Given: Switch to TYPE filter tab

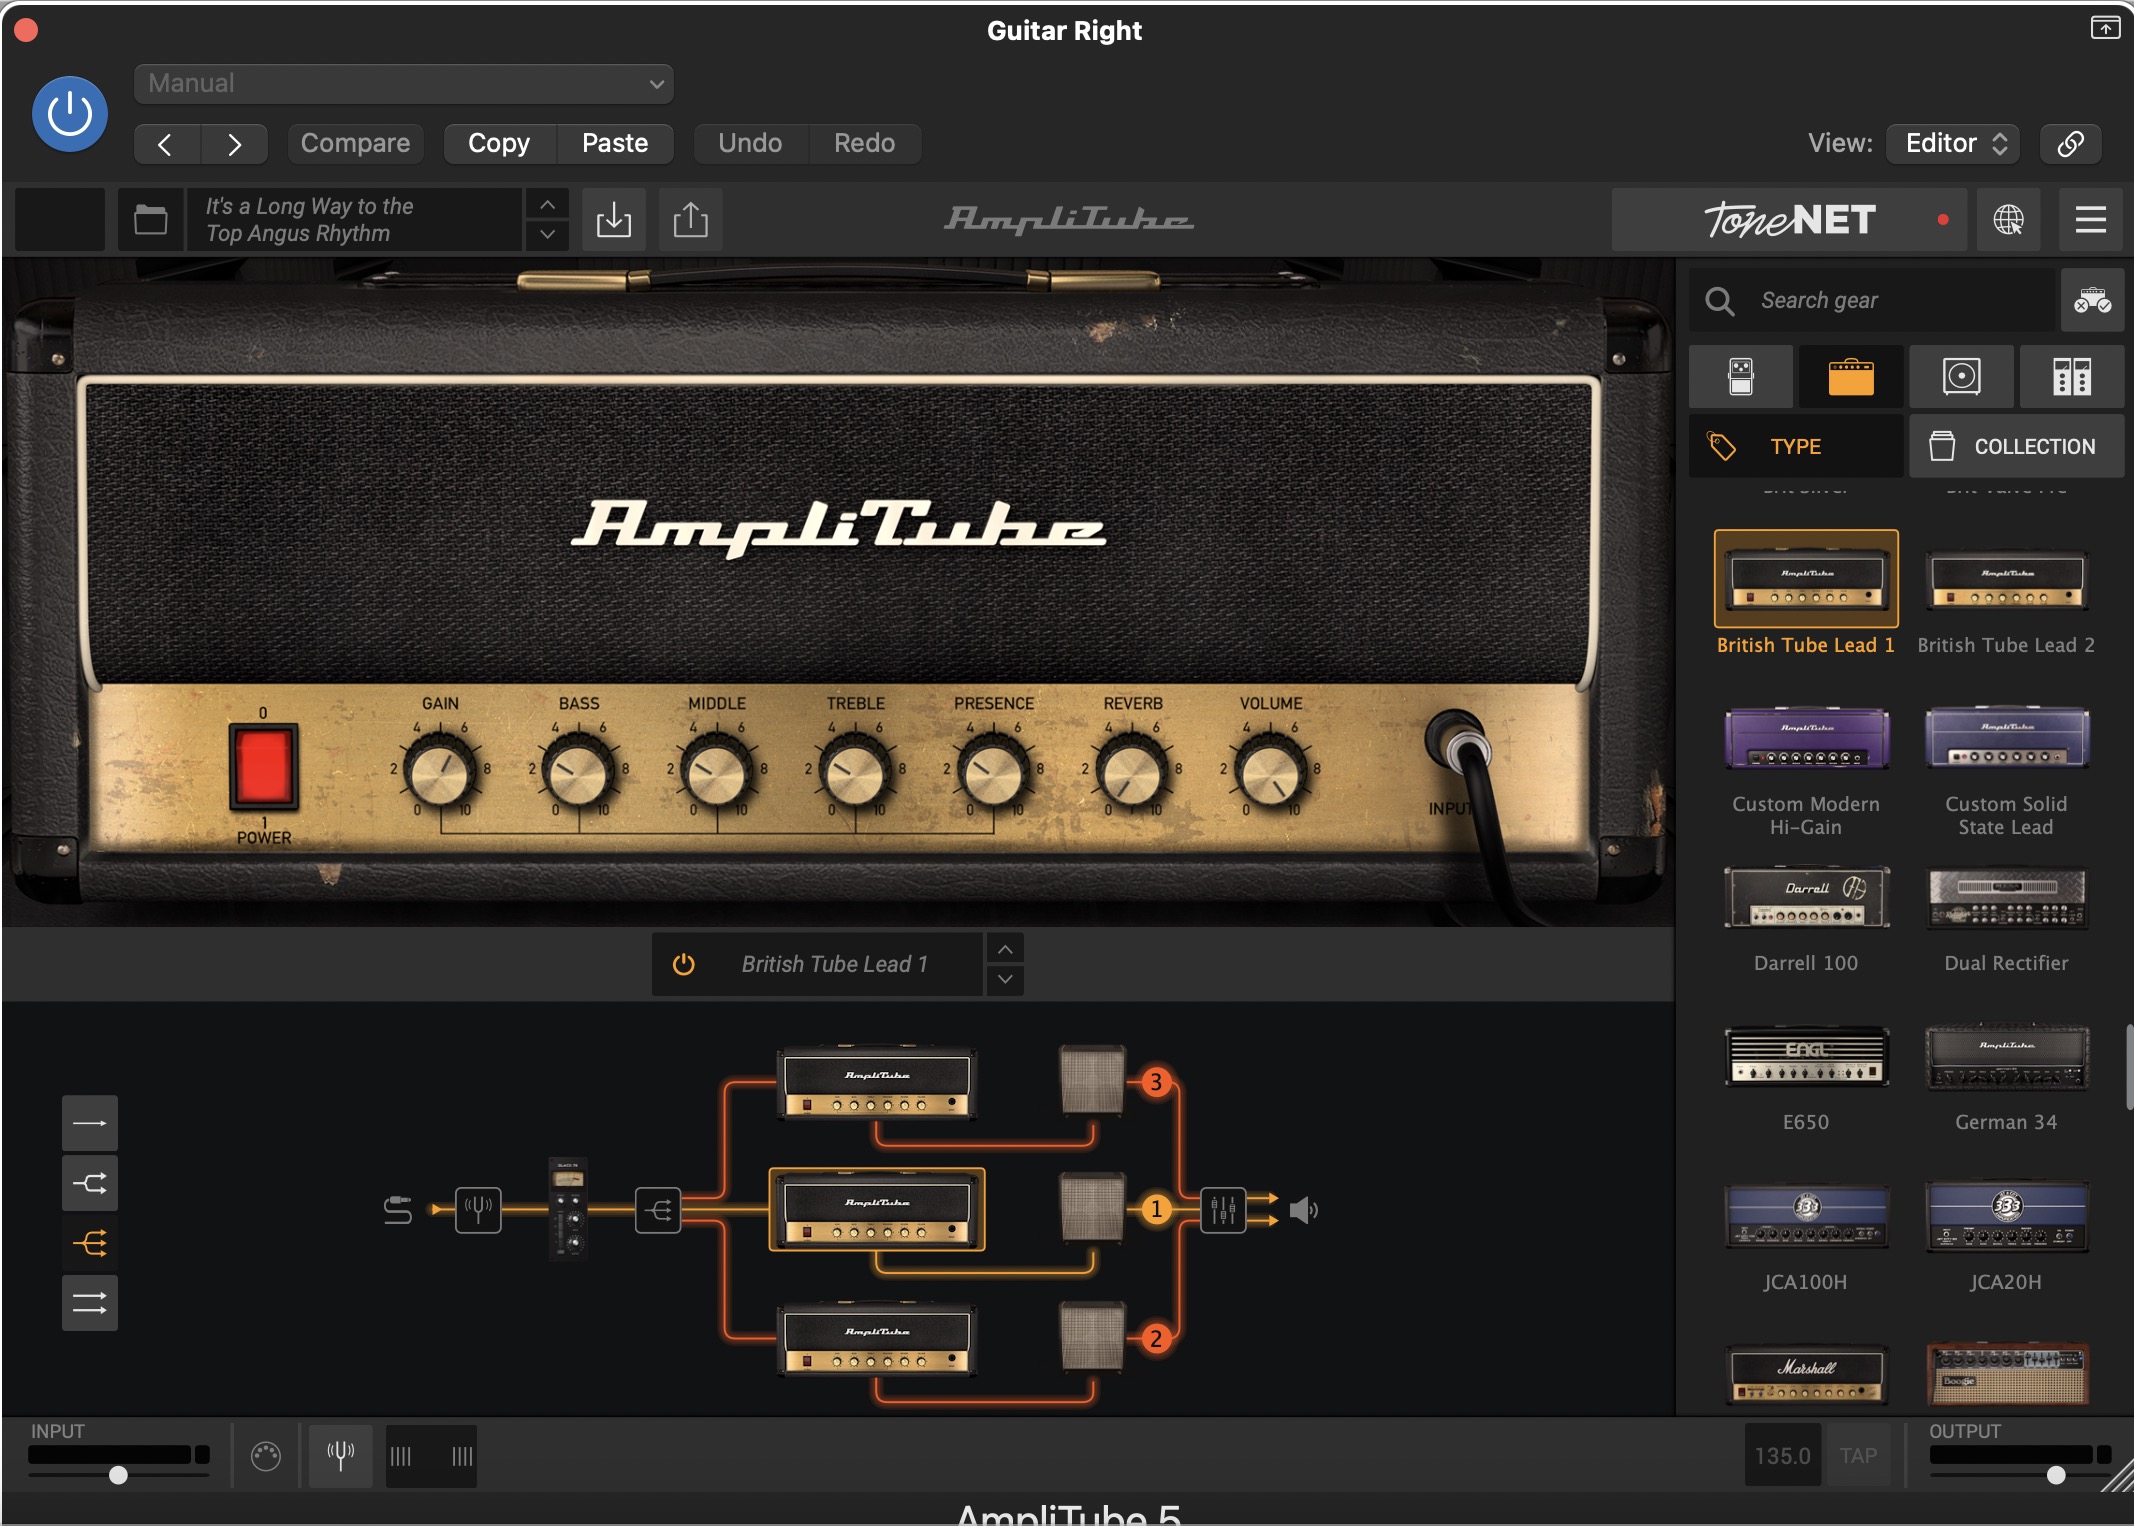Looking at the screenshot, I should 1796,447.
